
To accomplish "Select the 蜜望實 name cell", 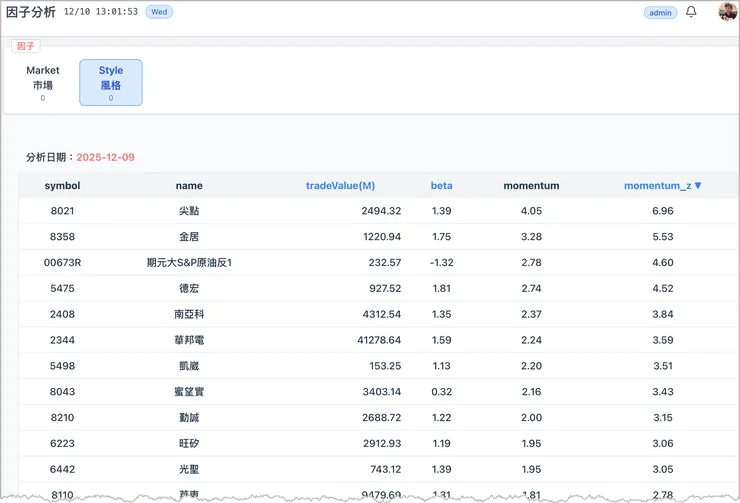I will click(x=189, y=392).
